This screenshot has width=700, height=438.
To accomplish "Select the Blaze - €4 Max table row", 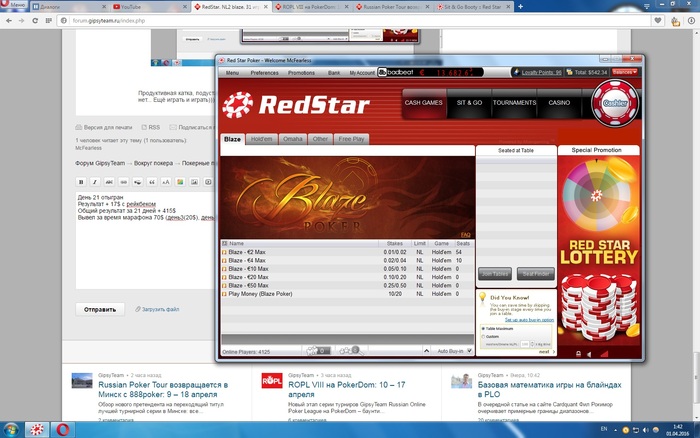I will coord(347,260).
